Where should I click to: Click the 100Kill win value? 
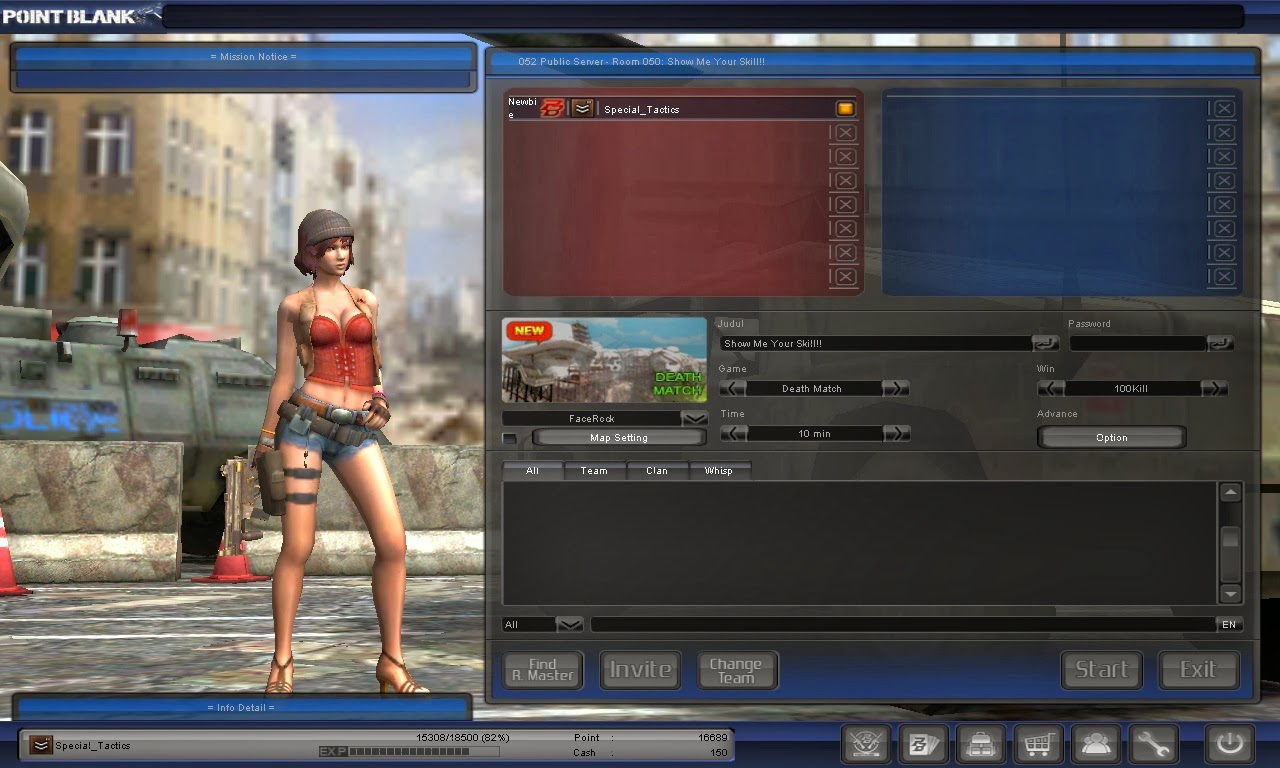[x=1131, y=388]
